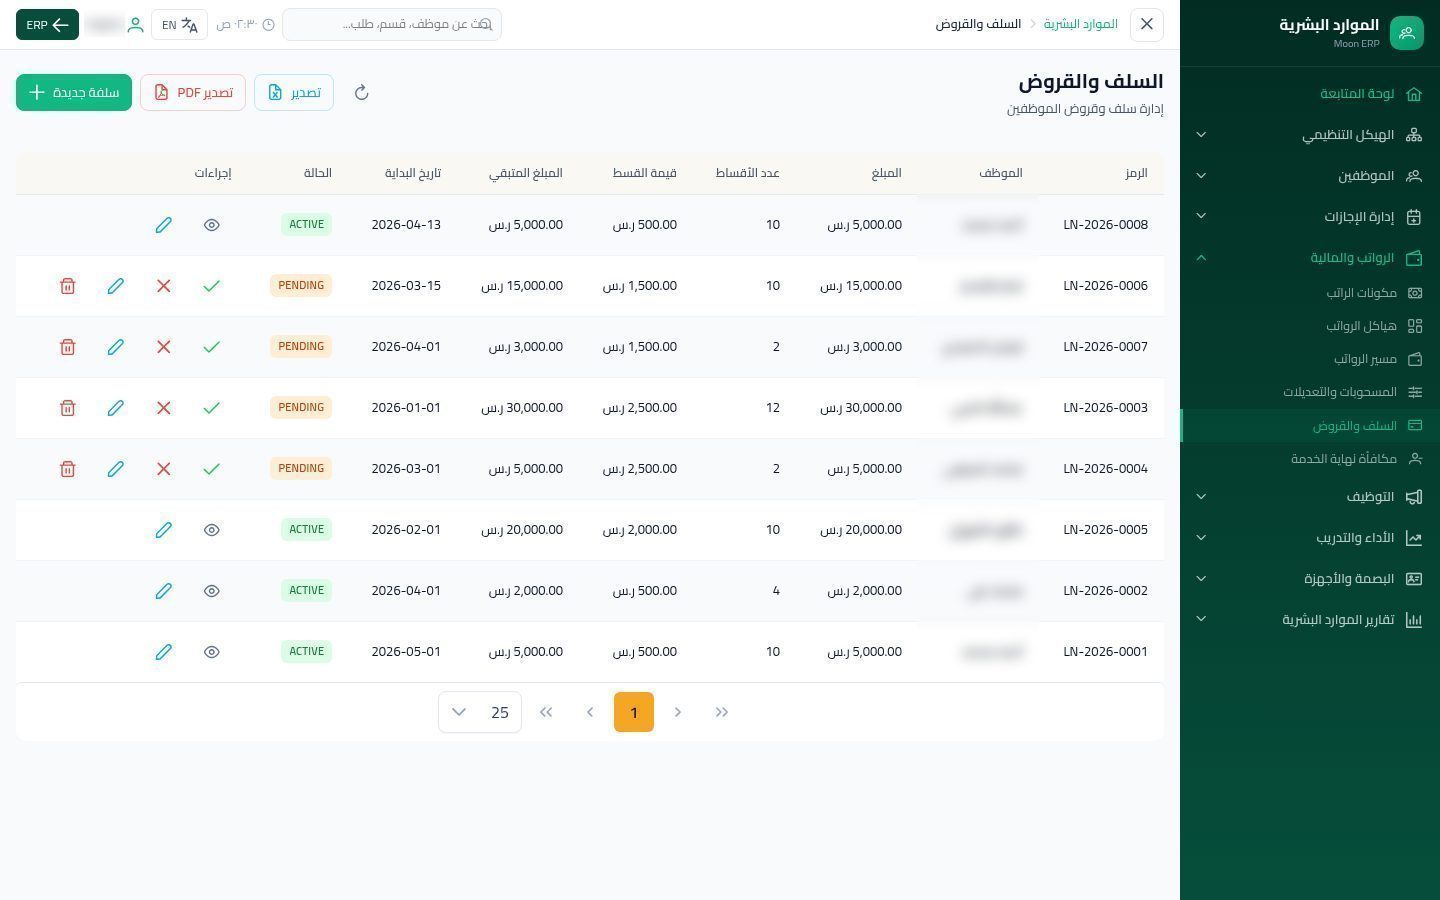The height and width of the screenshot is (900, 1440).
Task: Approve loan LN-2026-0004 with the green checkmark
Action: (x=211, y=469)
